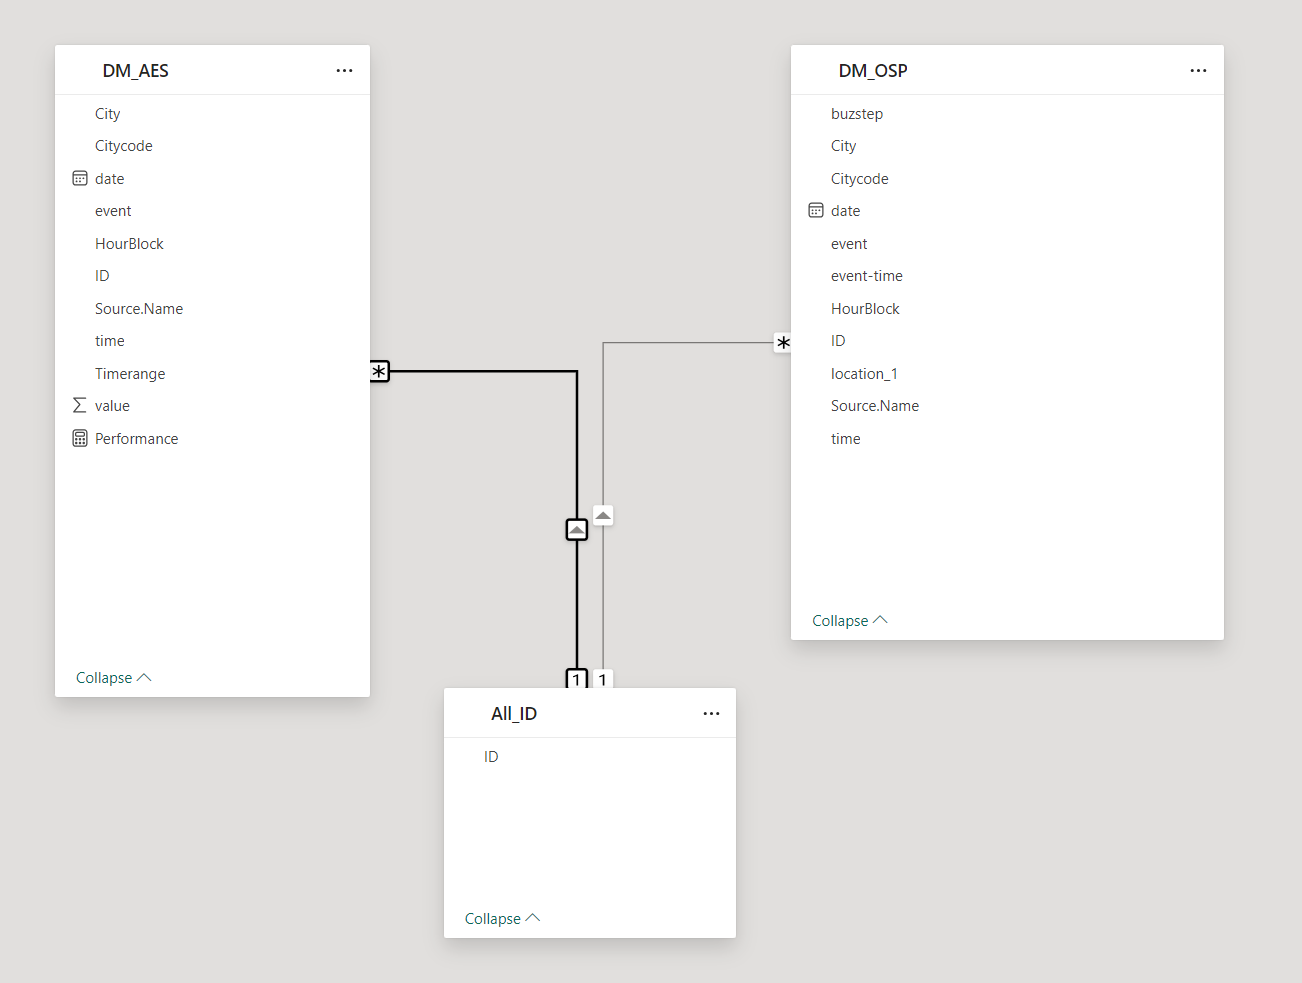Open the All_ID table more options menu

point(711,714)
